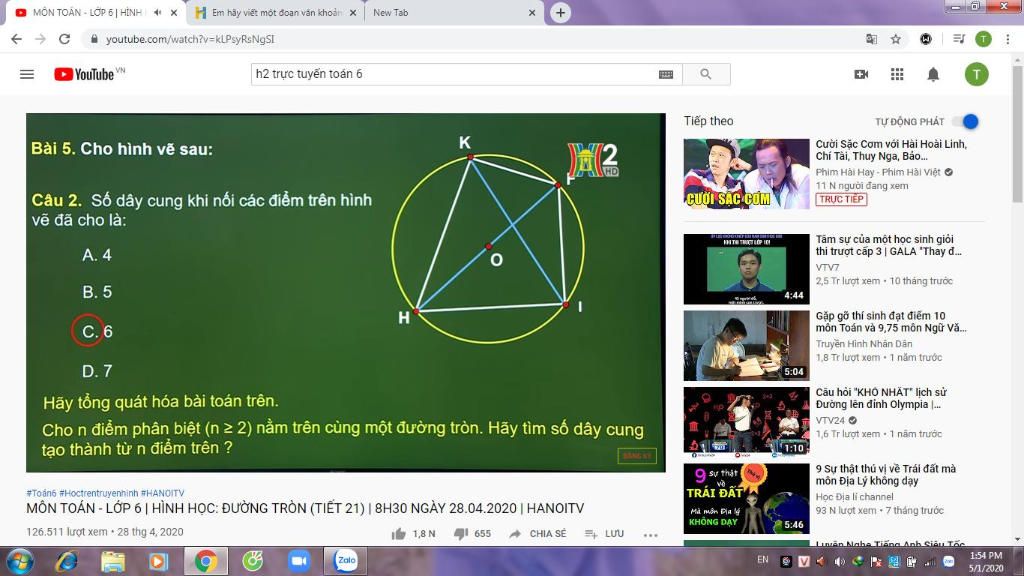Click the hashtag #Hoctrentruyenhinh link
Image resolution: width=1024 pixels, height=576 pixels.
click(x=99, y=493)
